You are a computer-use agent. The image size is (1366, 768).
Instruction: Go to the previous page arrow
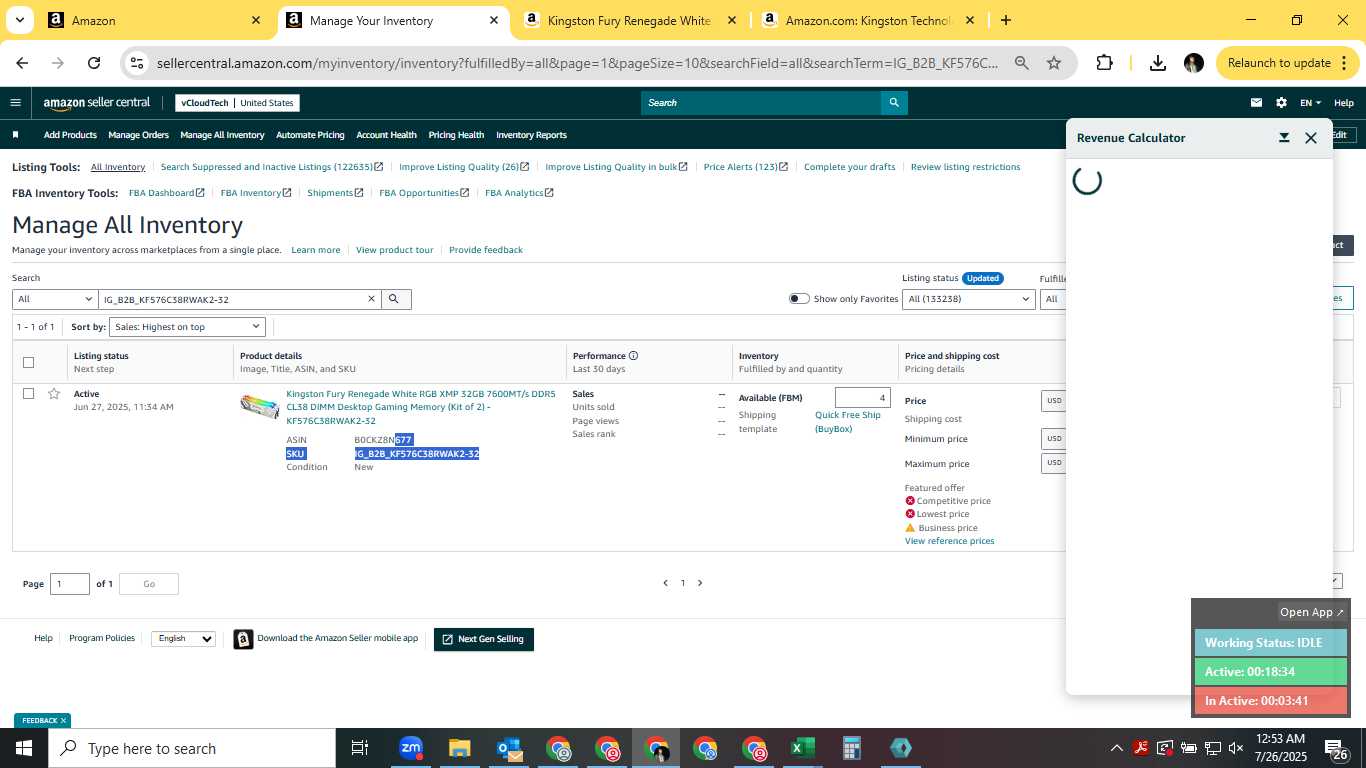tap(665, 583)
